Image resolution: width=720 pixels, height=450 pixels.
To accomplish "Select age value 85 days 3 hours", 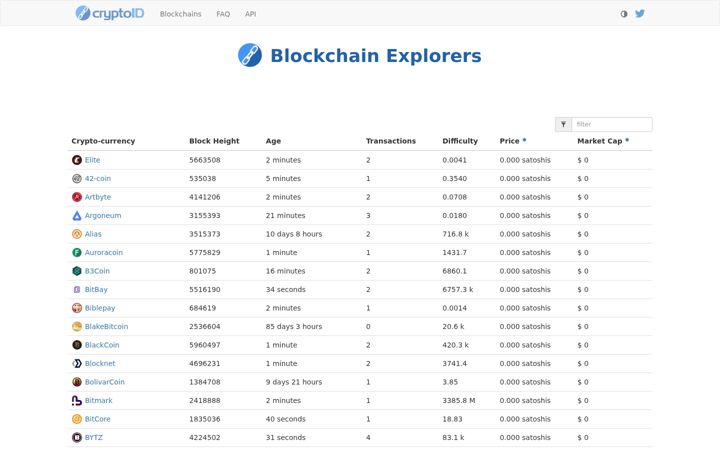I will pyautogui.click(x=294, y=326).
